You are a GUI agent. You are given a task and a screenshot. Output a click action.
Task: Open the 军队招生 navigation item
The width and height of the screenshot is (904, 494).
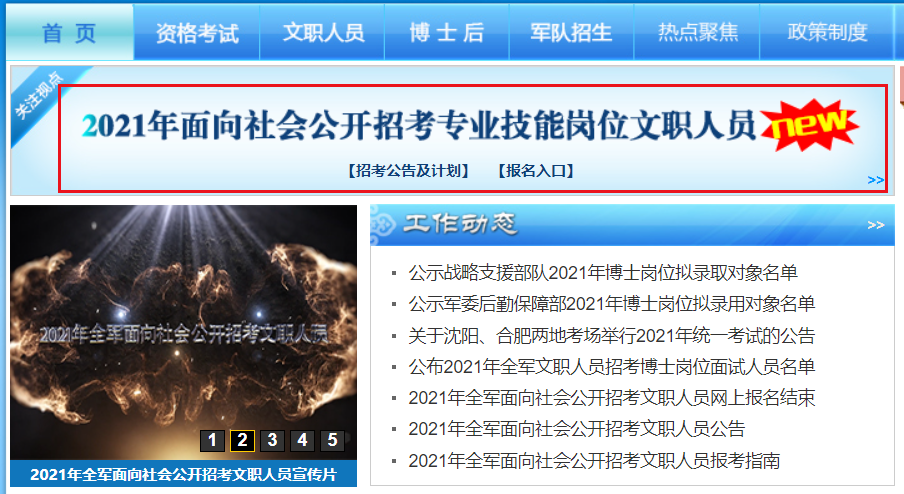click(571, 32)
